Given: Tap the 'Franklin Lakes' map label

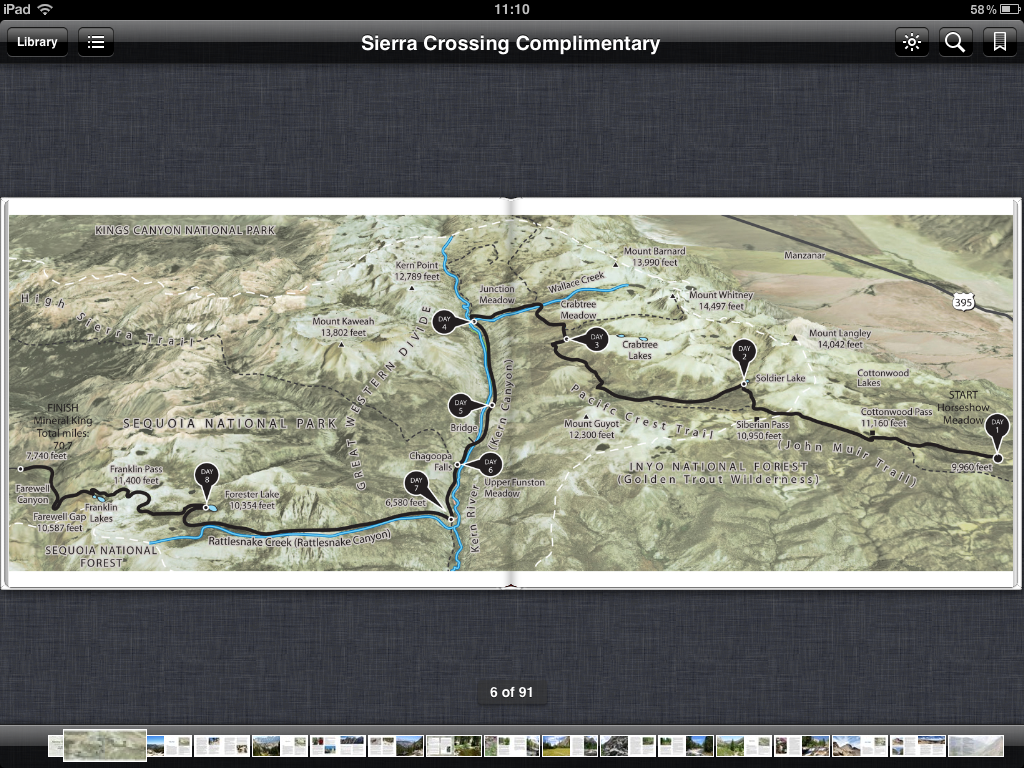Looking at the screenshot, I should click(x=101, y=513).
